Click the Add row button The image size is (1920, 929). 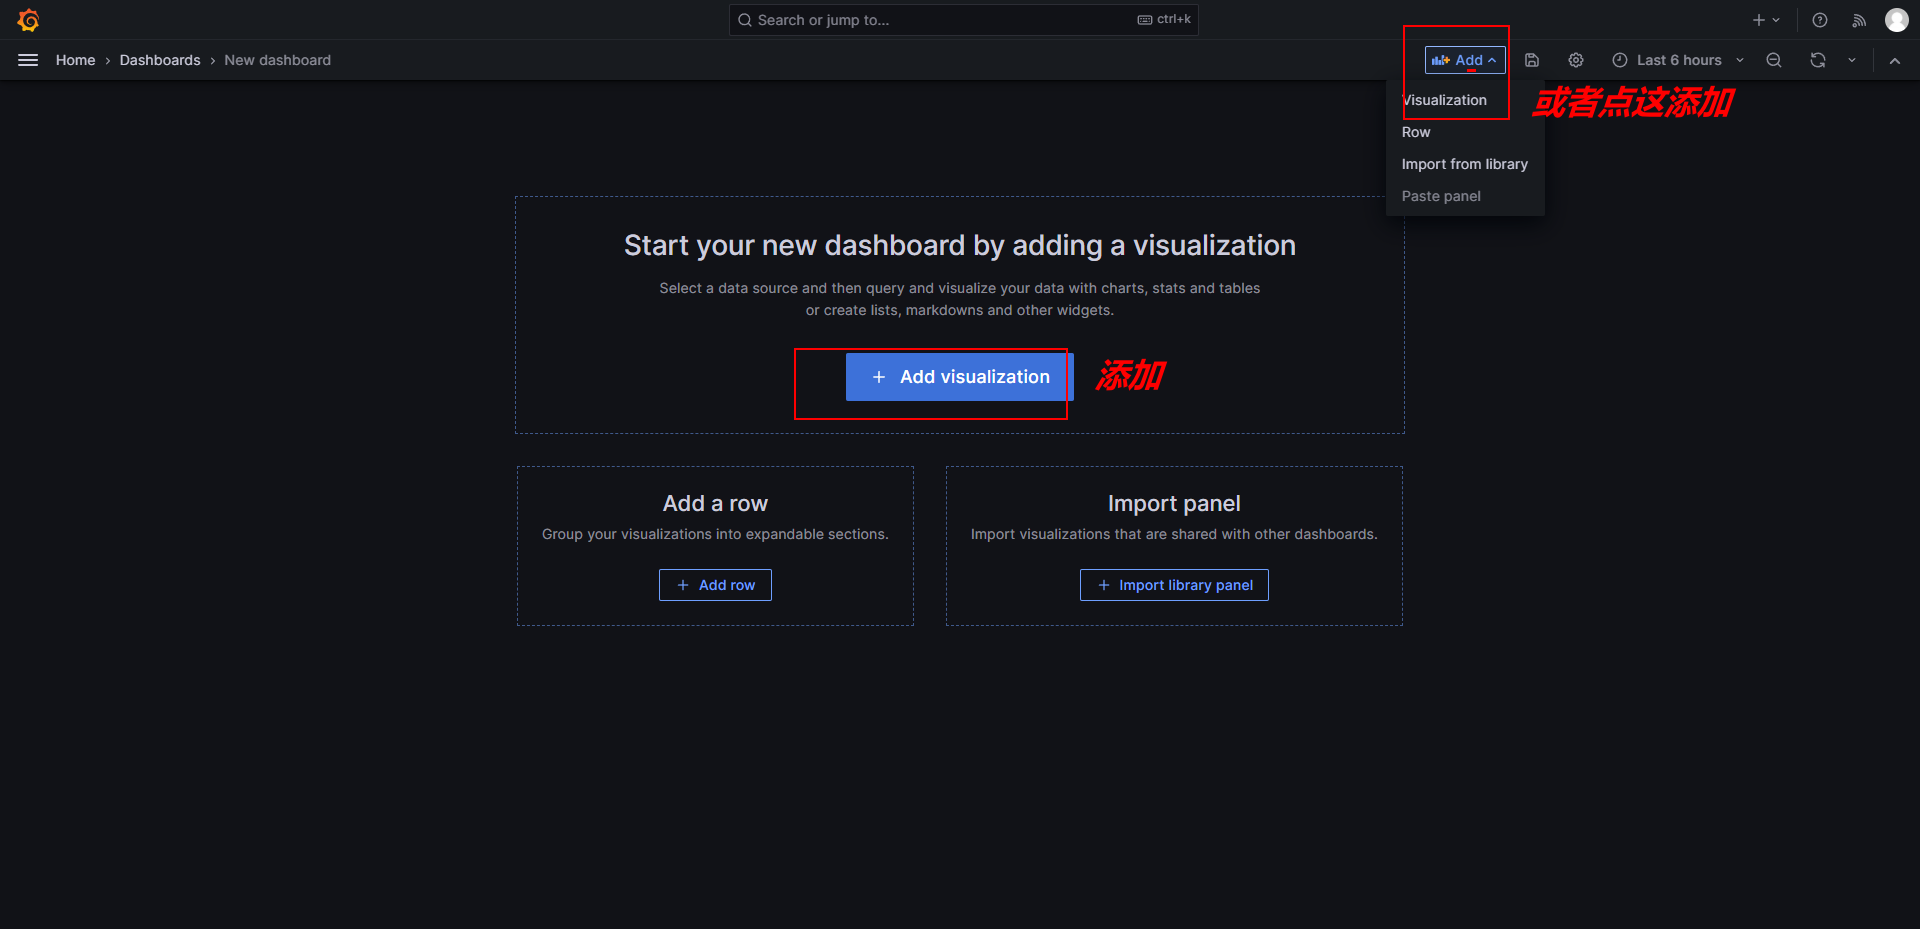715,585
